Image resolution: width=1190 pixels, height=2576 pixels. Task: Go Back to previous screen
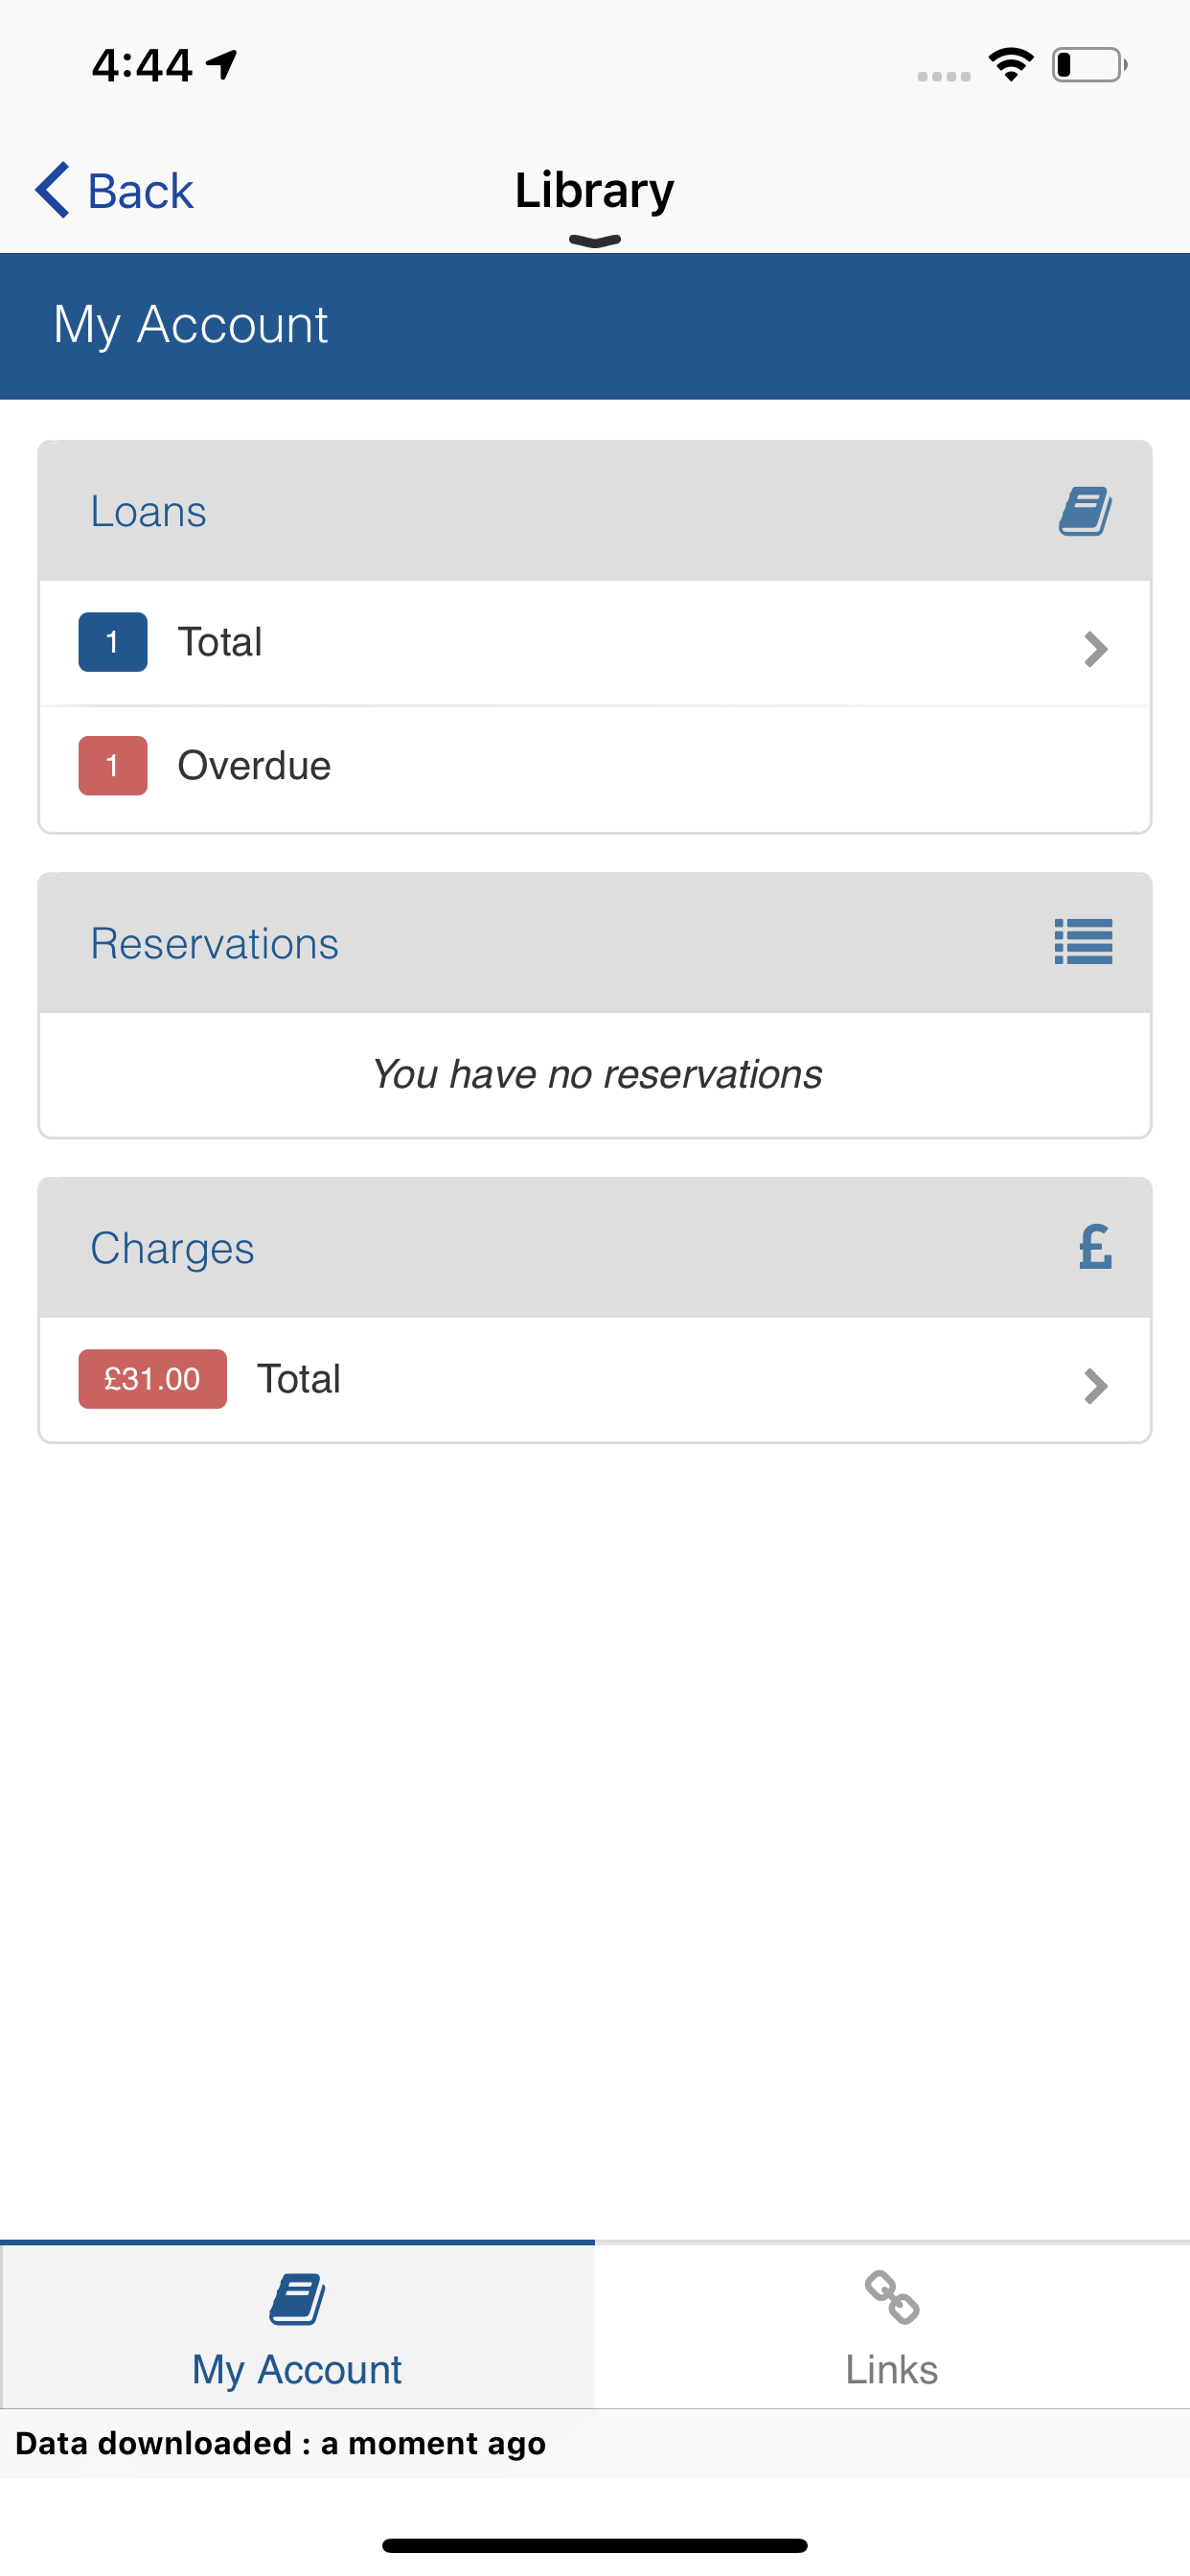pos(114,190)
